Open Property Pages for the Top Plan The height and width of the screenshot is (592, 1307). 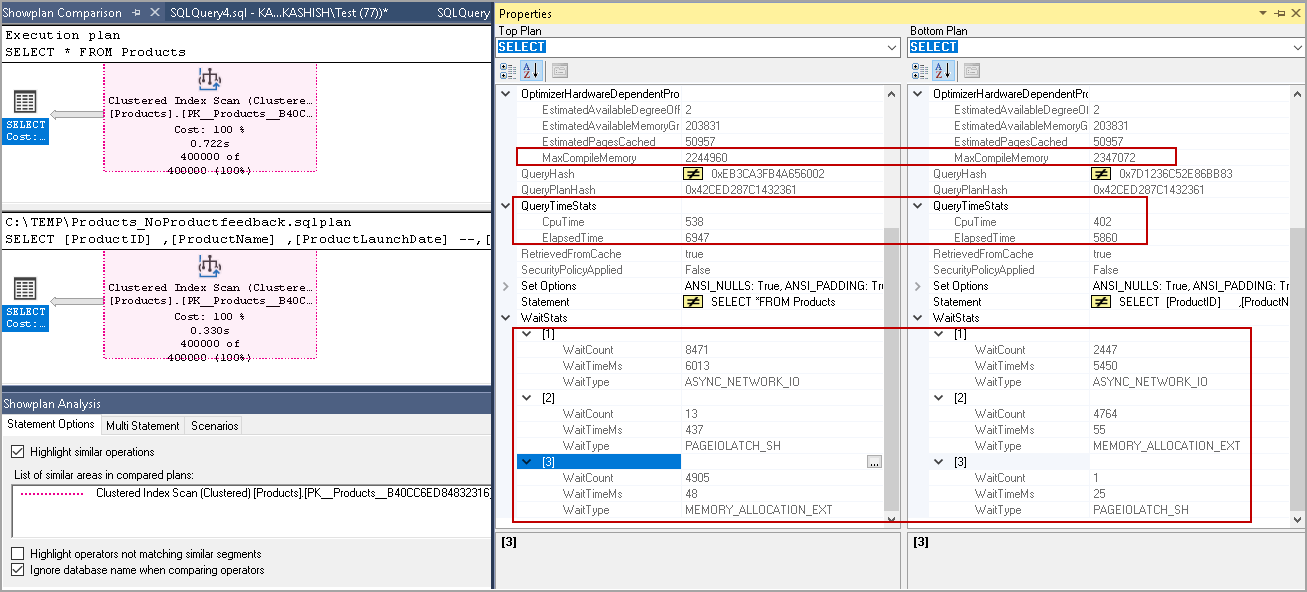pyautogui.click(x=559, y=71)
